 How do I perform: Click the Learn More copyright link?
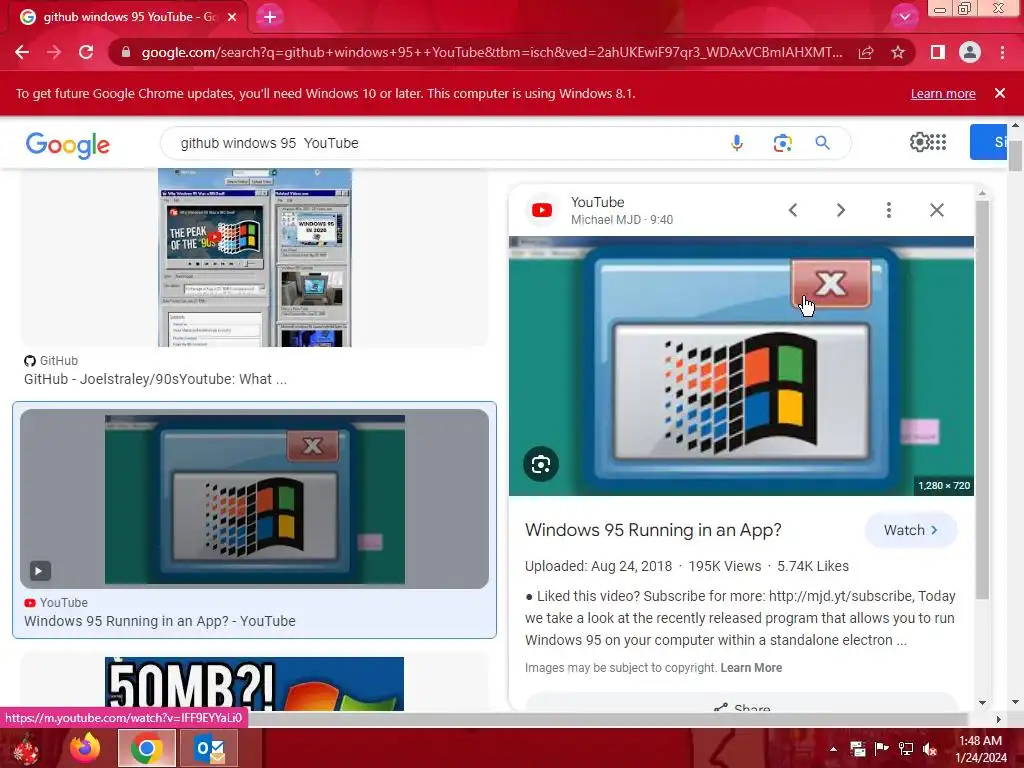[x=751, y=667]
